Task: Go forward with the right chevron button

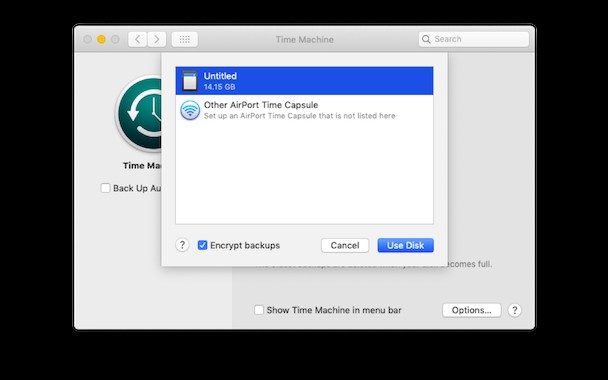Action: pyautogui.click(x=157, y=39)
